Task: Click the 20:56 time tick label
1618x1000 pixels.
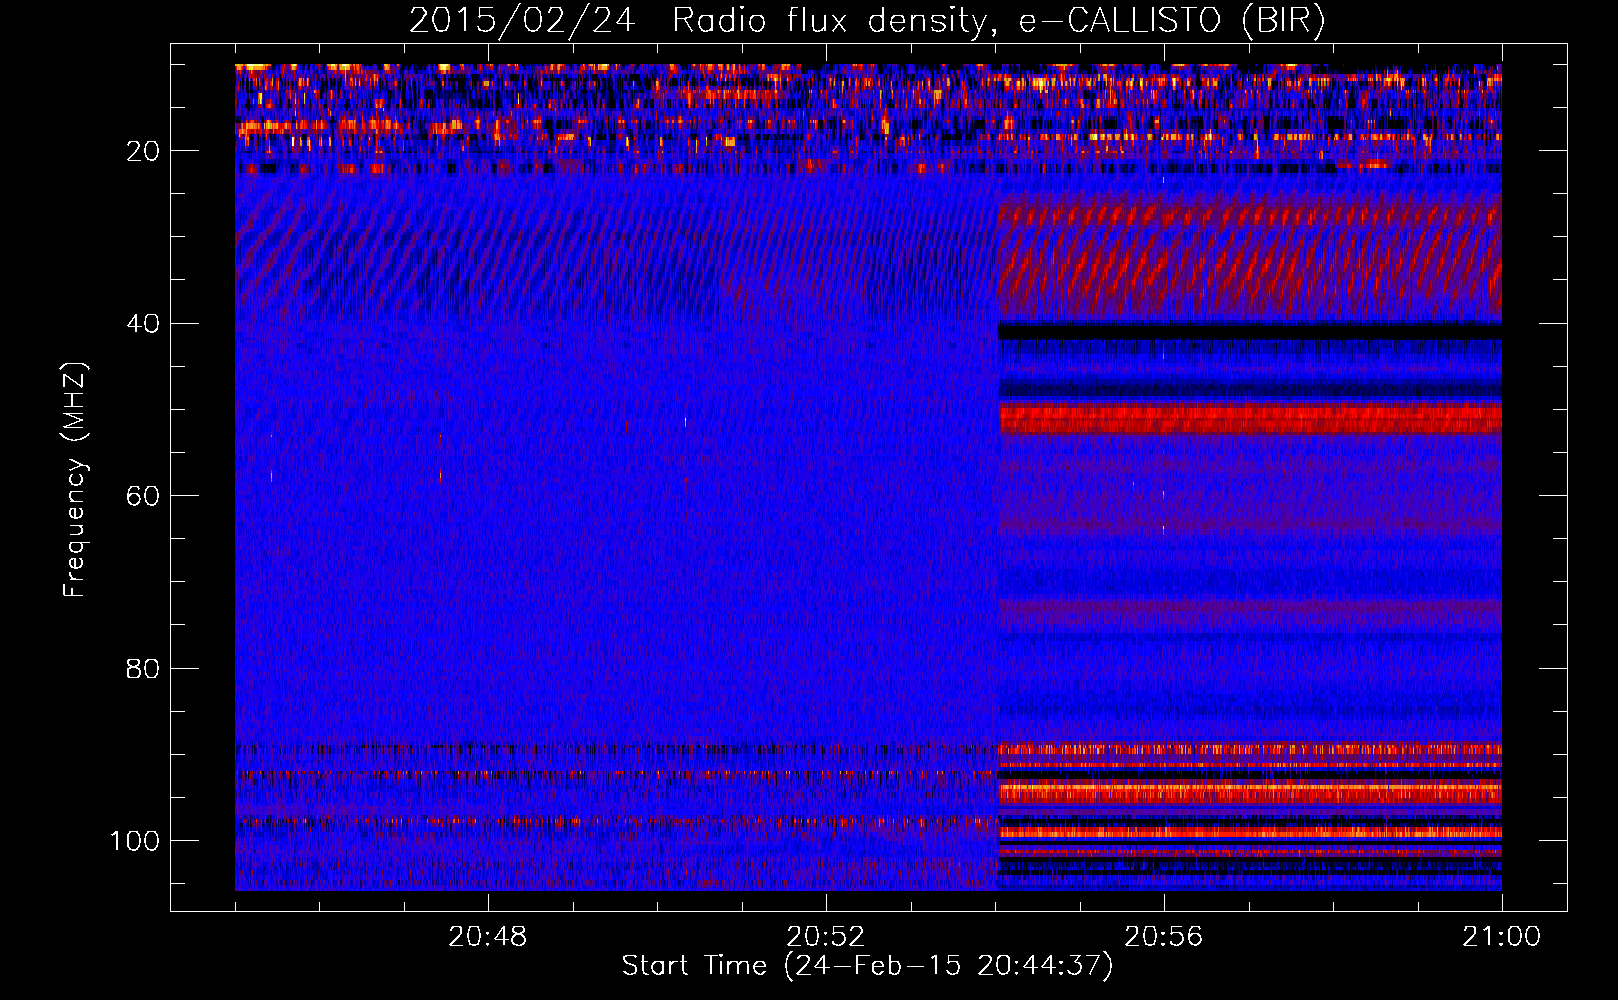Action: pos(1163,937)
